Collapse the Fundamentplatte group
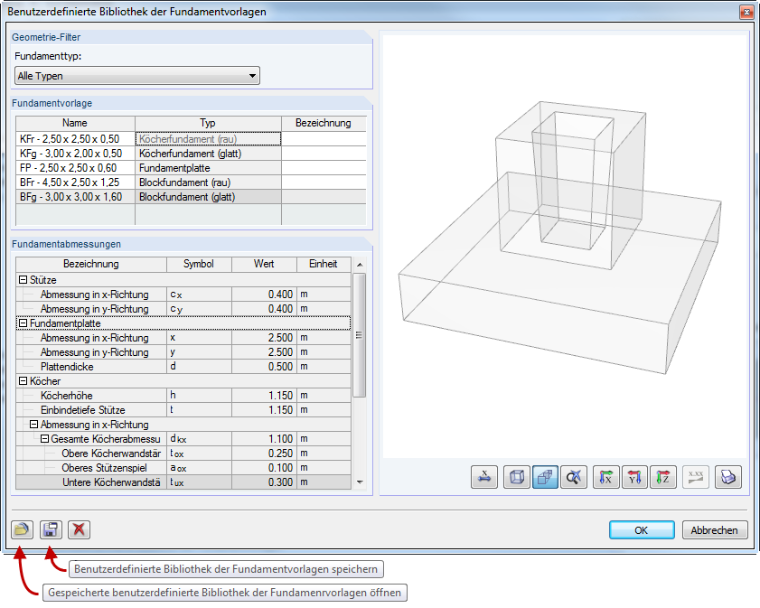Viewport: 760px width, 608px height. click(x=23, y=323)
